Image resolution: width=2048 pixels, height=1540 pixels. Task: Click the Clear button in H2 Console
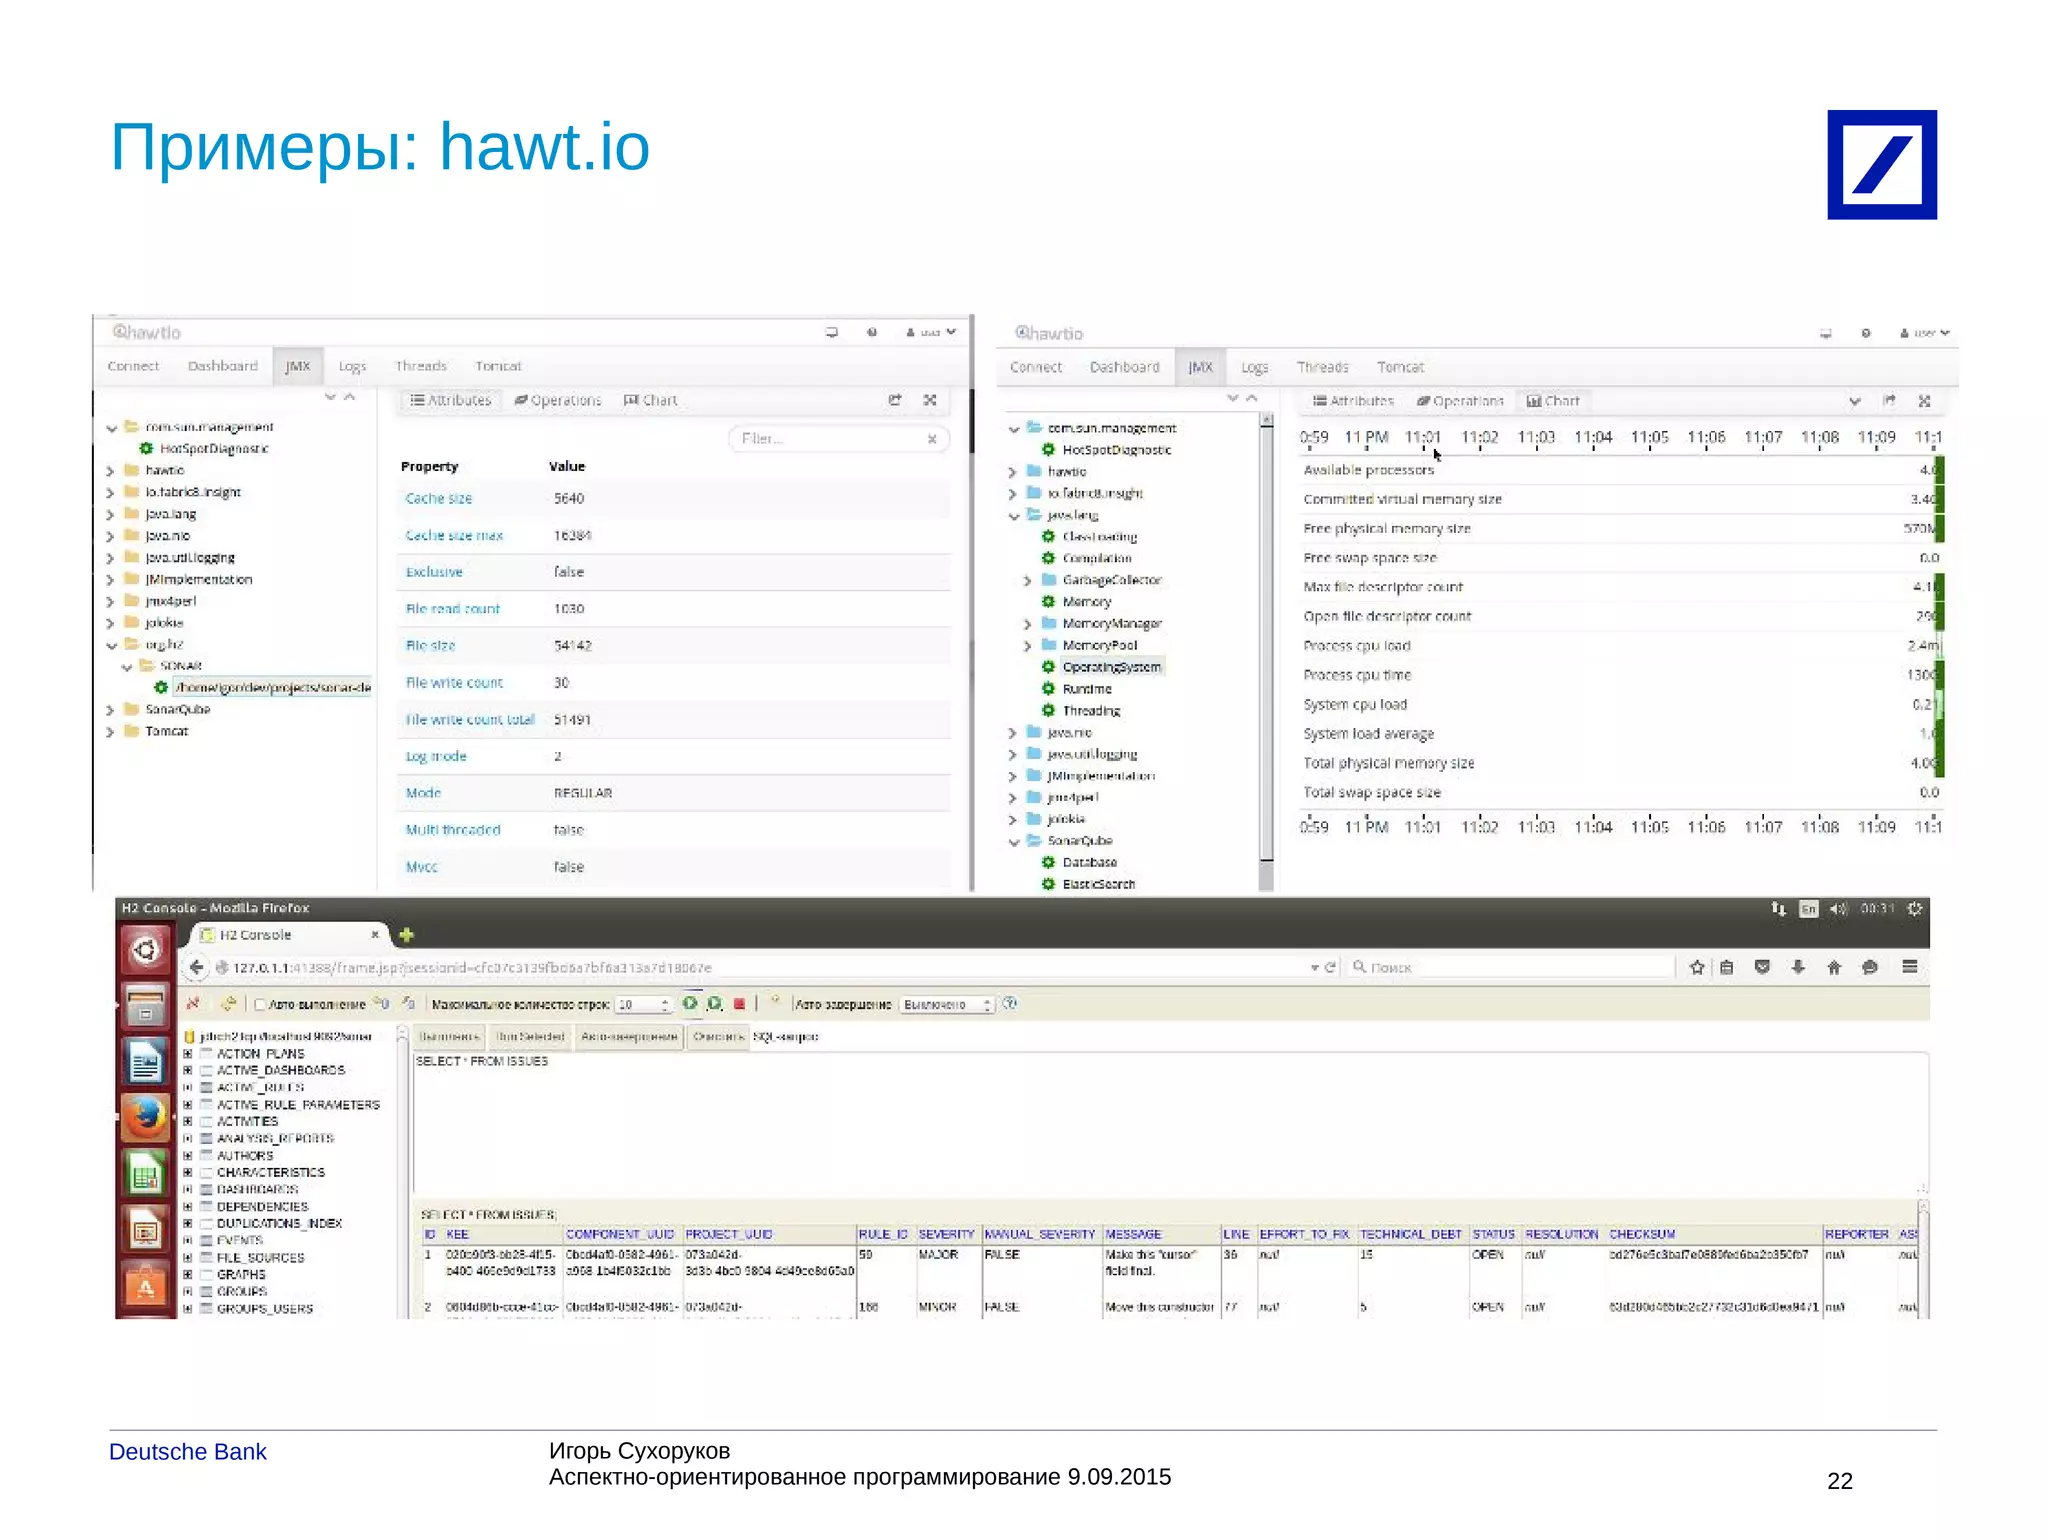(x=718, y=1037)
